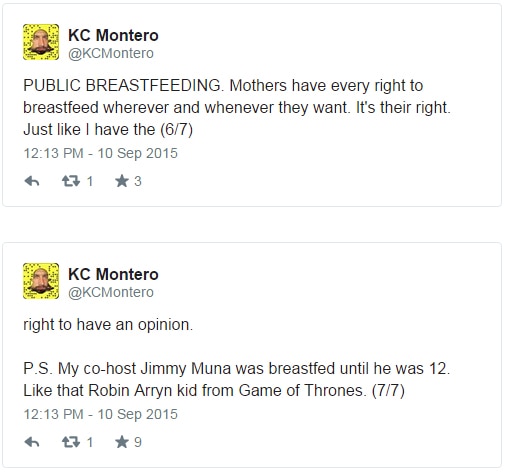This screenshot has width=505, height=472.
Task: Reply to the public breastfeeding (6/7) tweet
Action: click(x=32, y=181)
